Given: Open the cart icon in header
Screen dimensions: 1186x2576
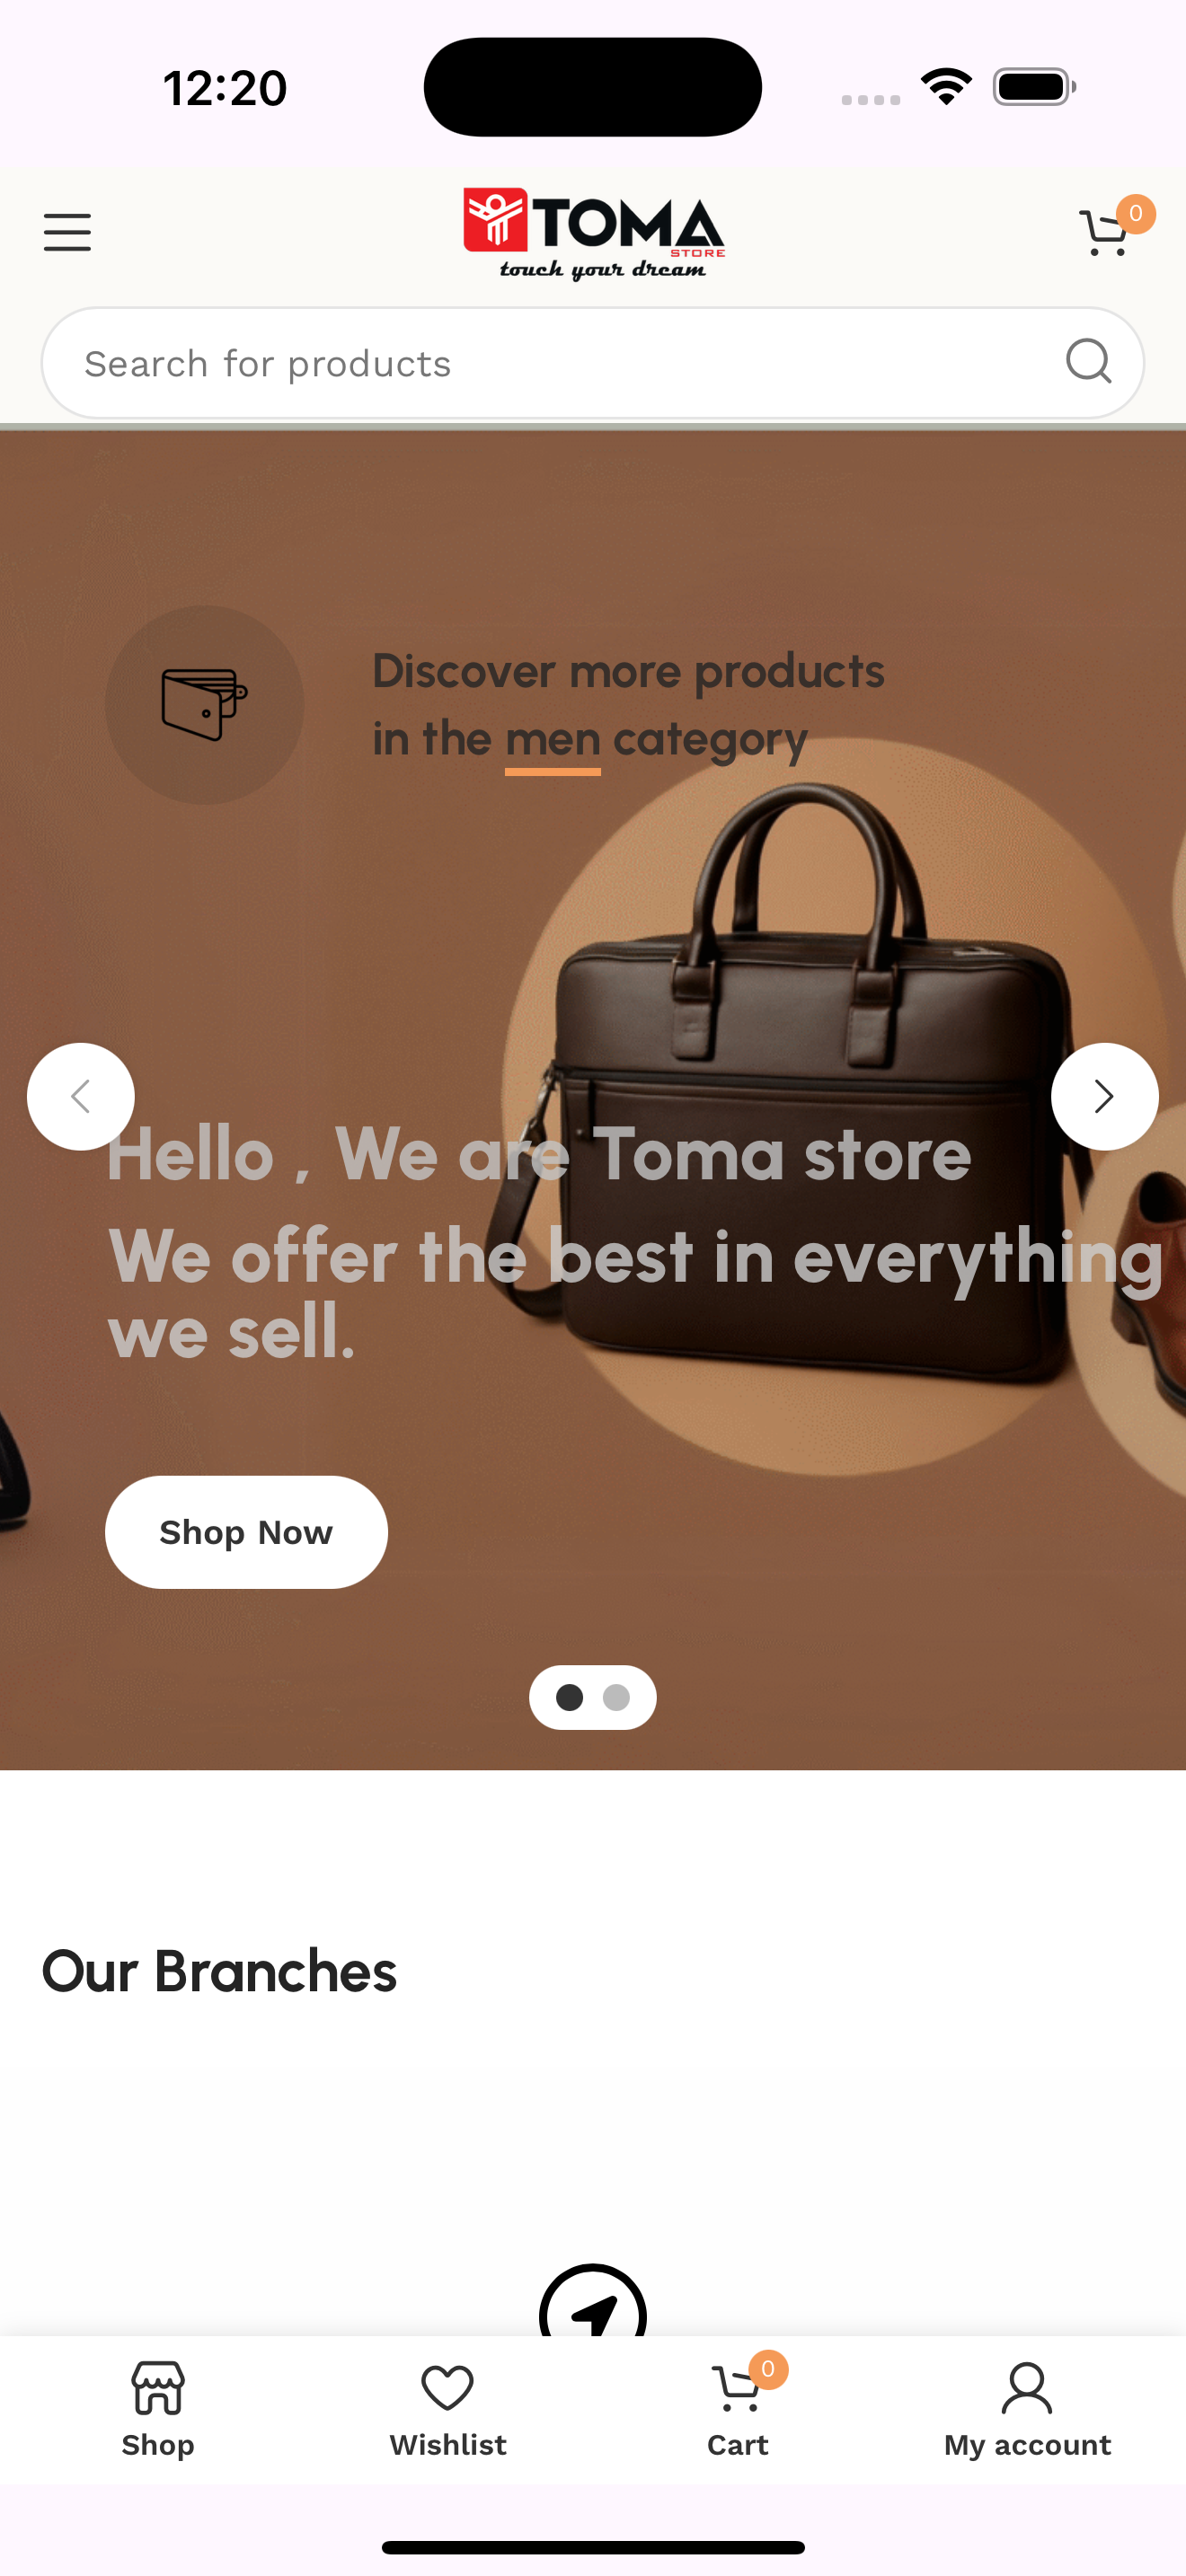Looking at the screenshot, I should 1108,232.
